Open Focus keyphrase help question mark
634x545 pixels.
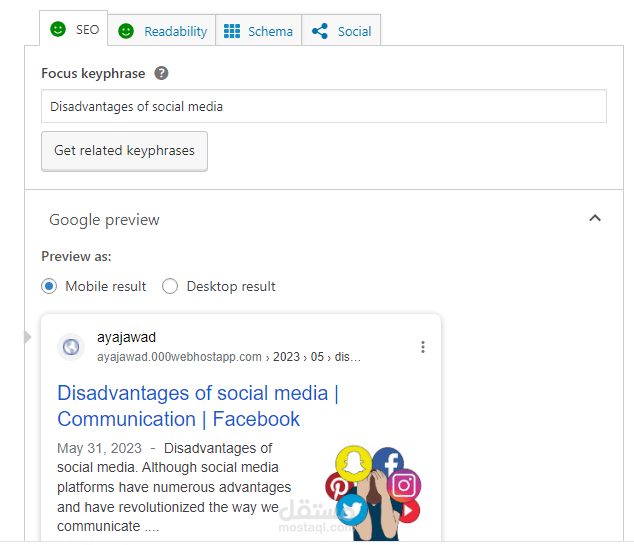pyautogui.click(x=162, y=73)
